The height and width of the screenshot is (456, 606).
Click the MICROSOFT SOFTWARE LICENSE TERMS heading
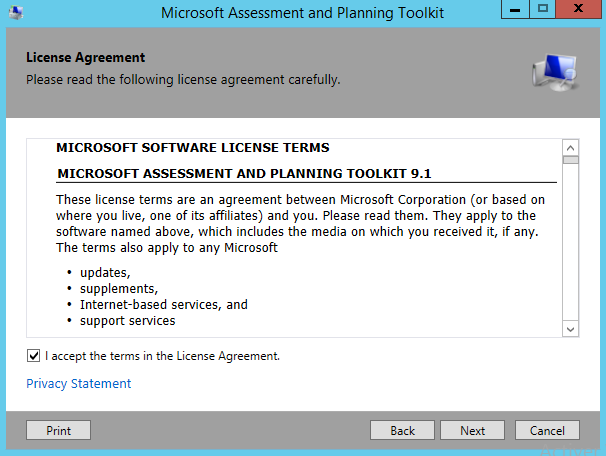pyautogui.click(x=193, y=148)
